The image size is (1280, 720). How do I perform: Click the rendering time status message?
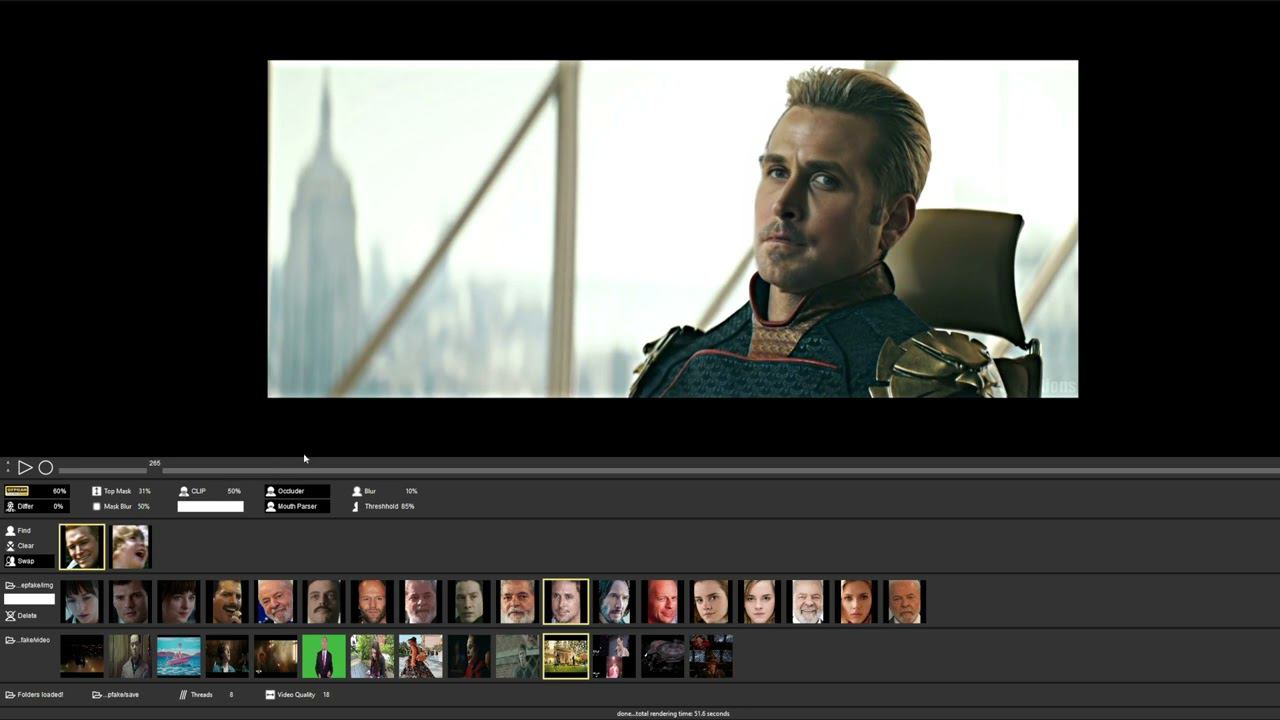pyautogui.click(x=673, y=714)
